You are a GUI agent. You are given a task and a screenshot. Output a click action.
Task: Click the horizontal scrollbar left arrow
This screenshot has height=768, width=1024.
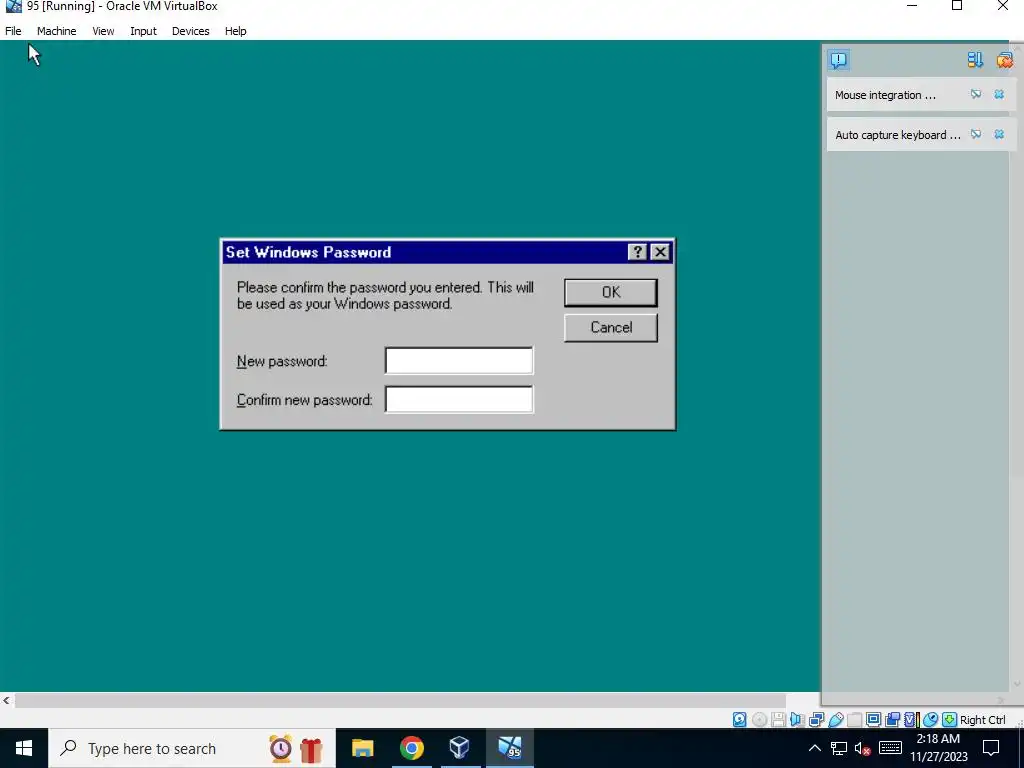coord(7,700)
